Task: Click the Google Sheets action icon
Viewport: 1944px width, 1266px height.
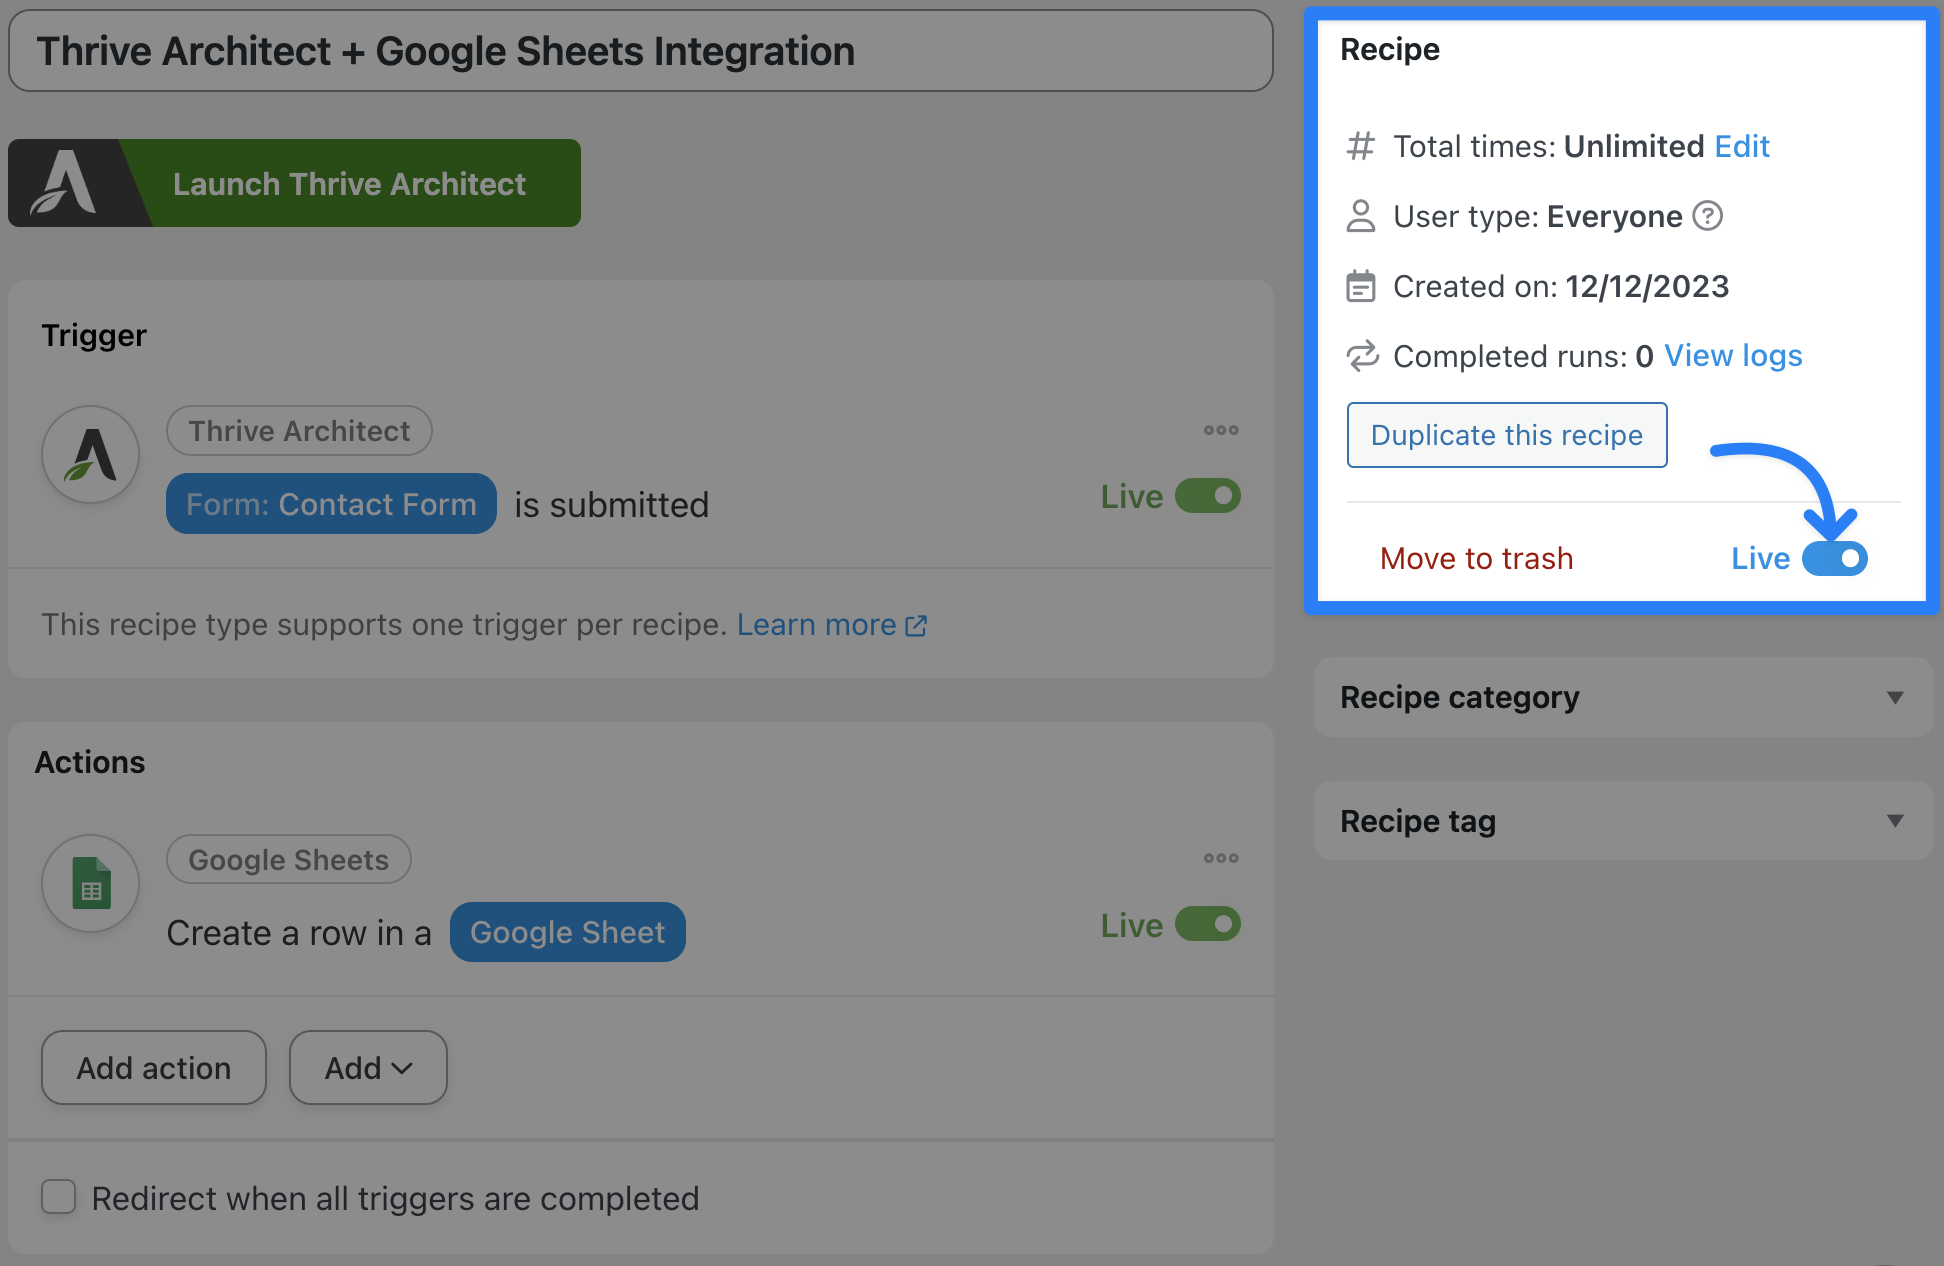Action: 90,884
